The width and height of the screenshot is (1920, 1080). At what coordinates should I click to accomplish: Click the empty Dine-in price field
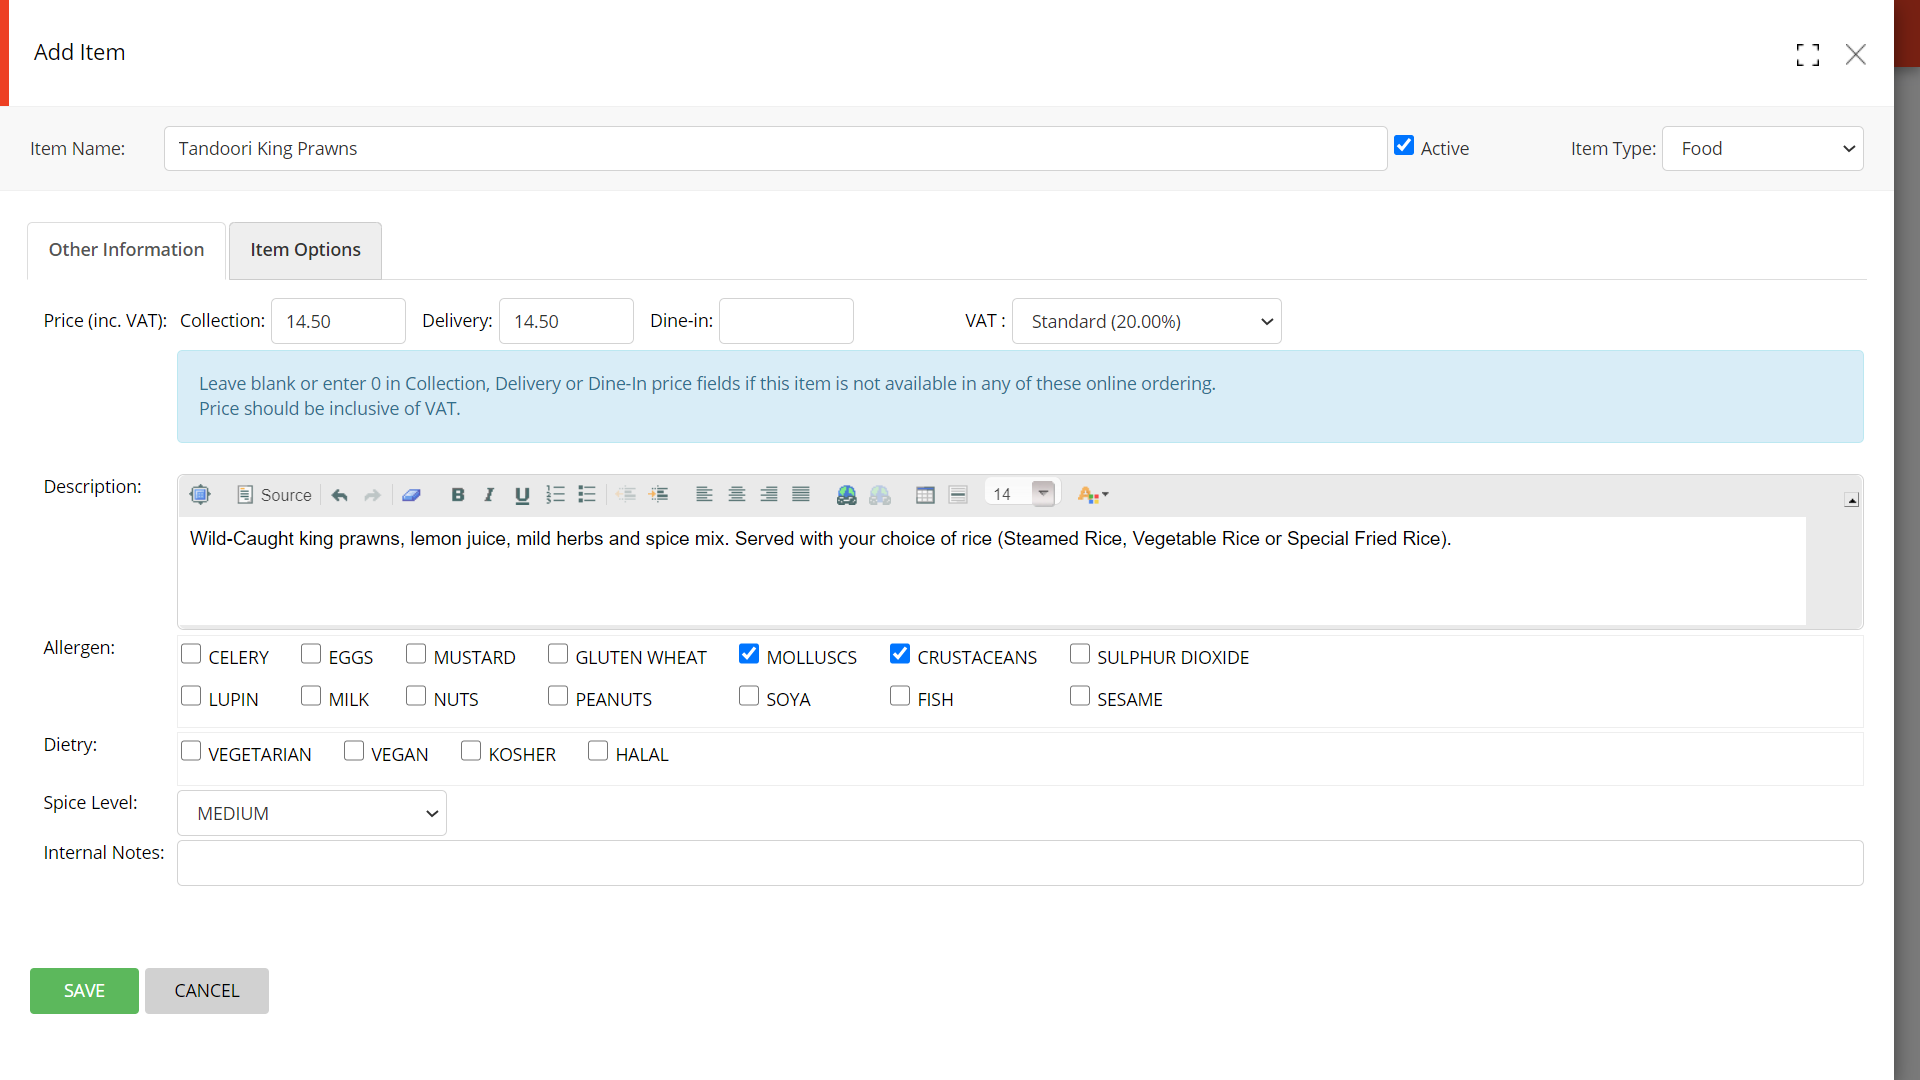click(x=786, y=321)
